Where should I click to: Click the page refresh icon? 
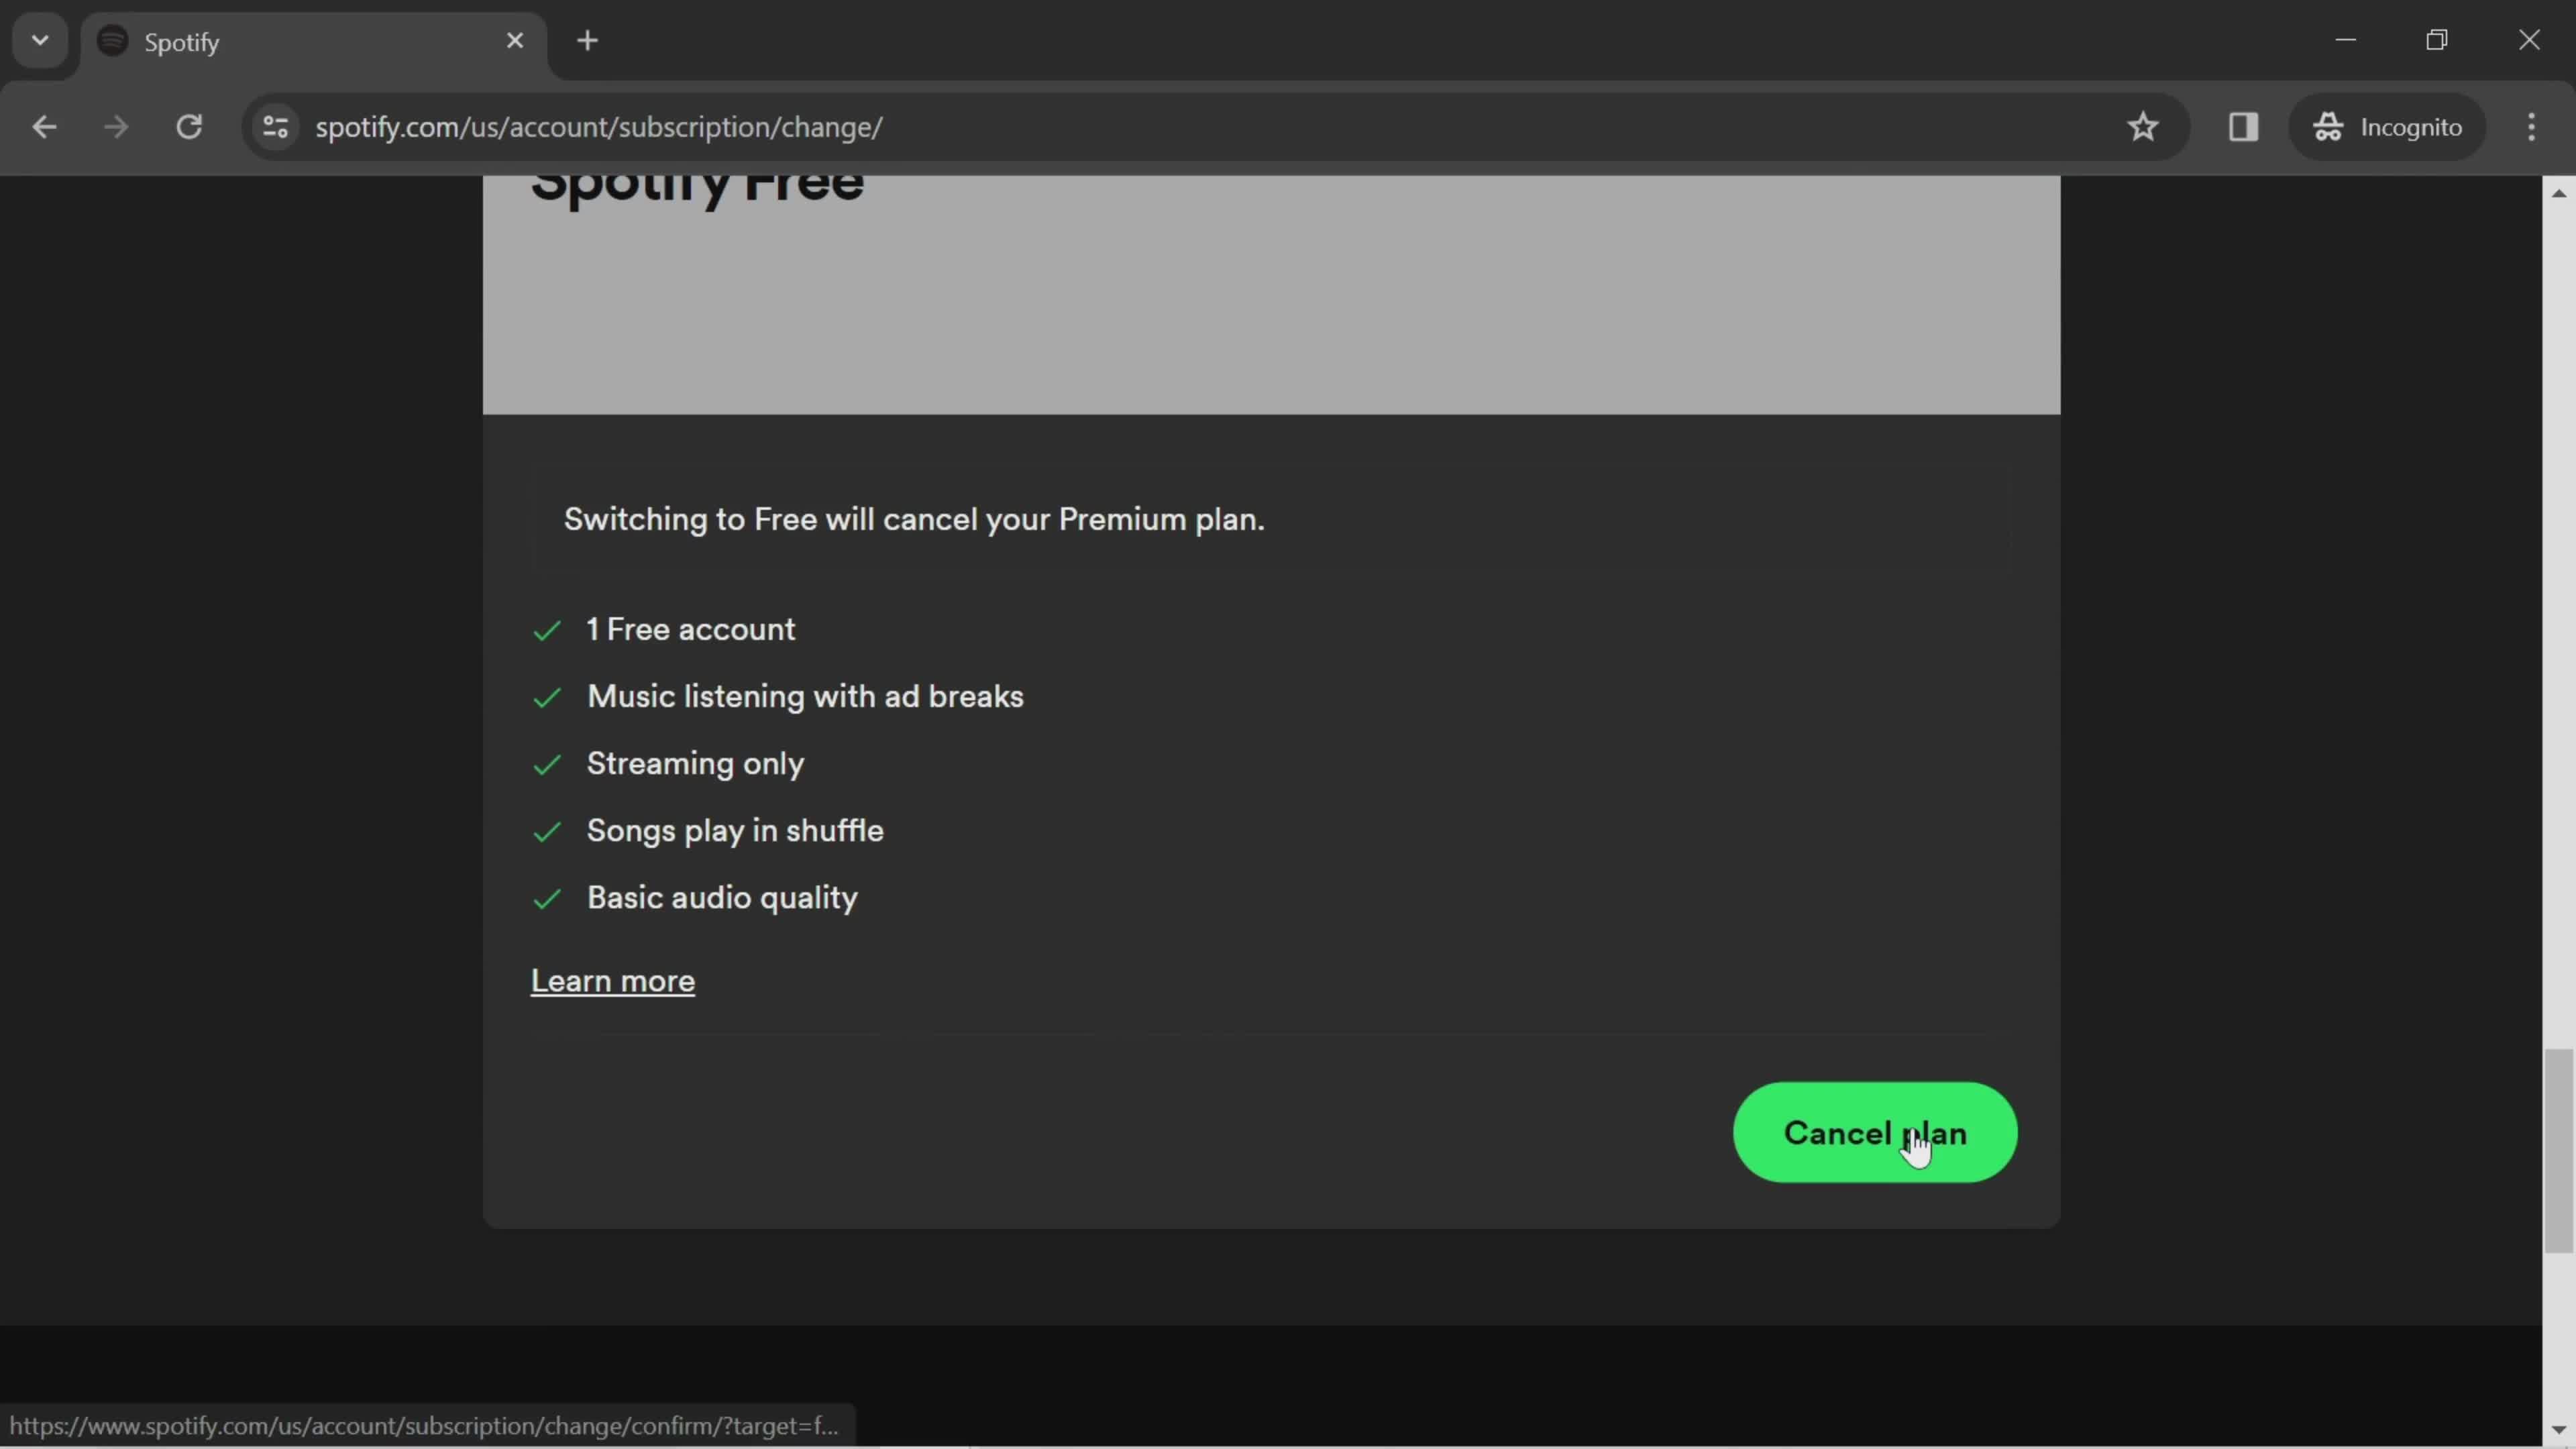coord(189,125)
